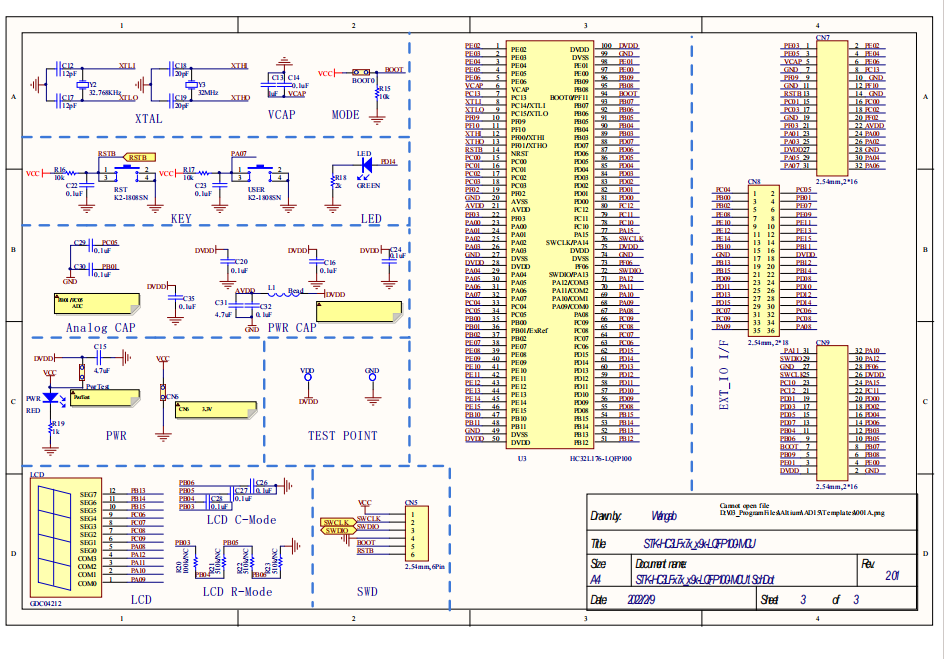This screenshot has width=944, height=659.
Task: Click the yellow PwrTest note
Action: (105, 398)
